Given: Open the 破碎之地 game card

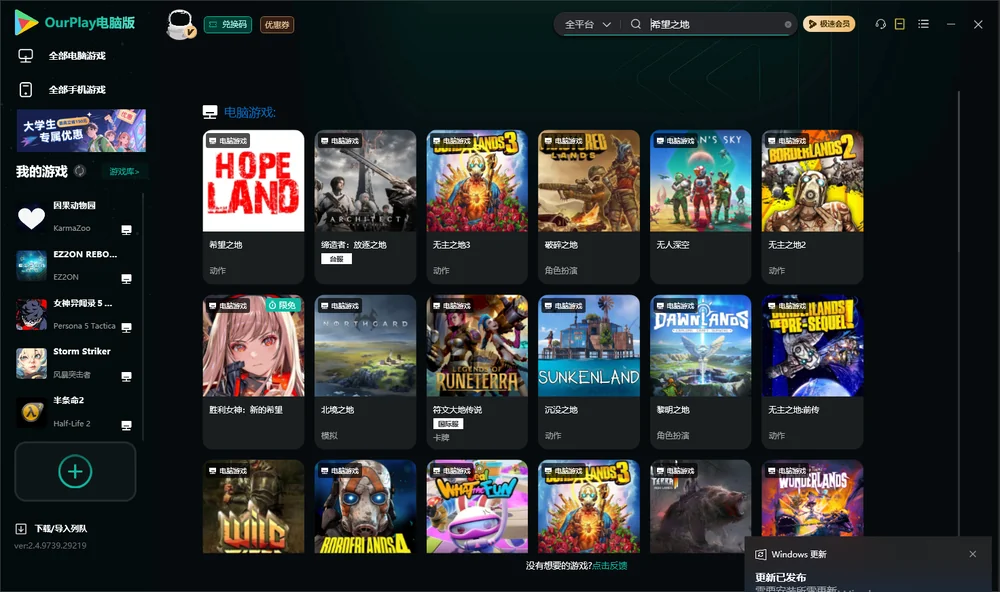Looking at the screenshot, I should [589, 207].
